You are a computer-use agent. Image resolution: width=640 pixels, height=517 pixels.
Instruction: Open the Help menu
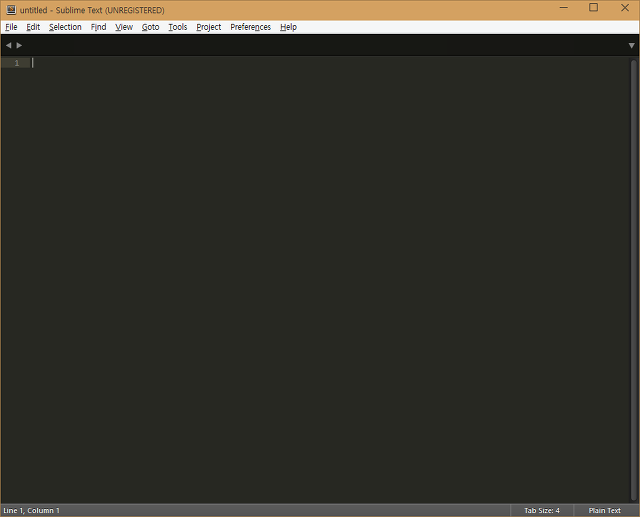tap(288, 27)
